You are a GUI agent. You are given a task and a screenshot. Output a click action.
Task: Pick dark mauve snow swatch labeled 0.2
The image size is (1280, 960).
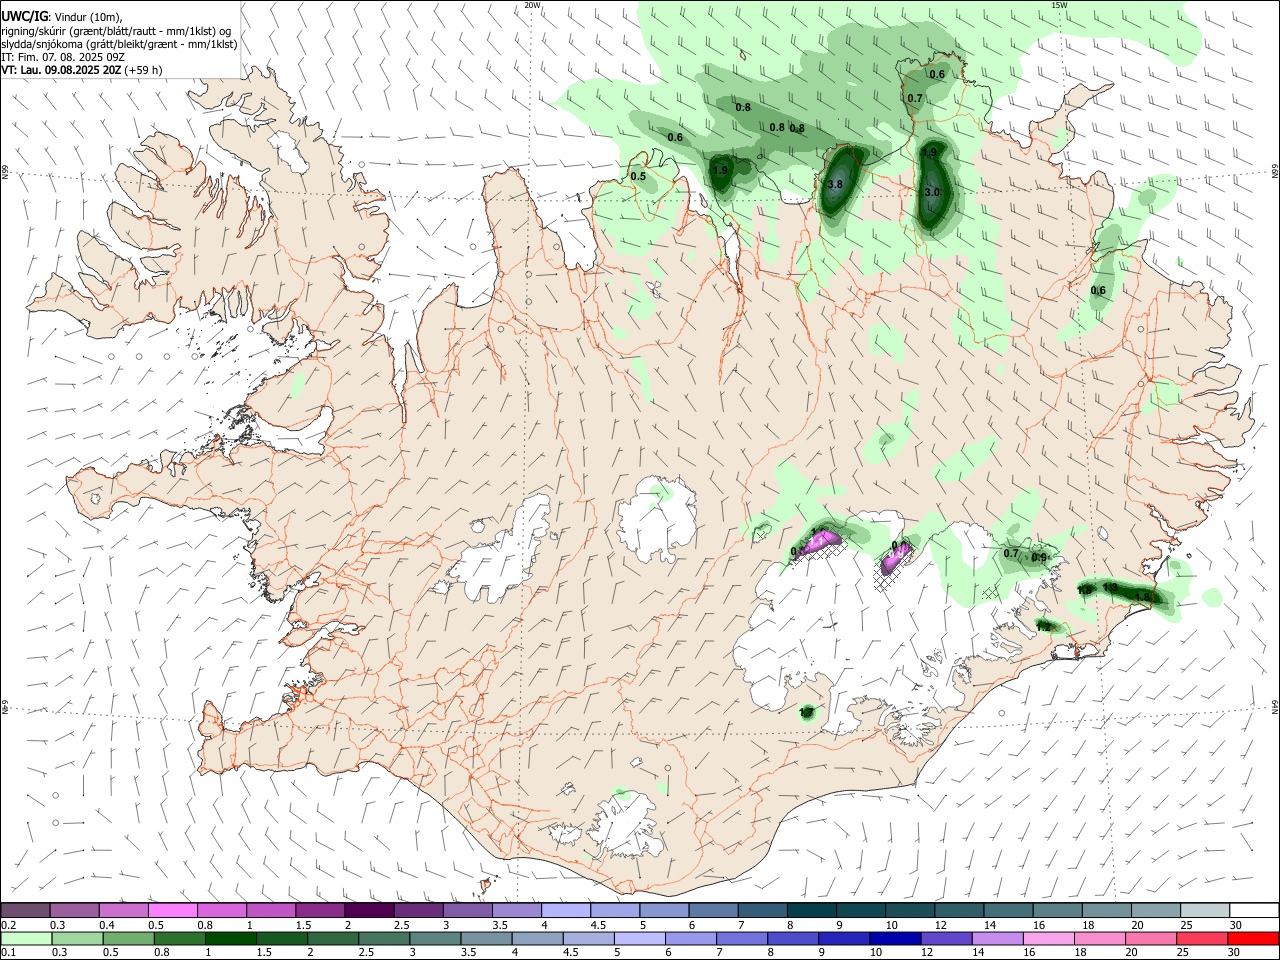click(25, 911)
